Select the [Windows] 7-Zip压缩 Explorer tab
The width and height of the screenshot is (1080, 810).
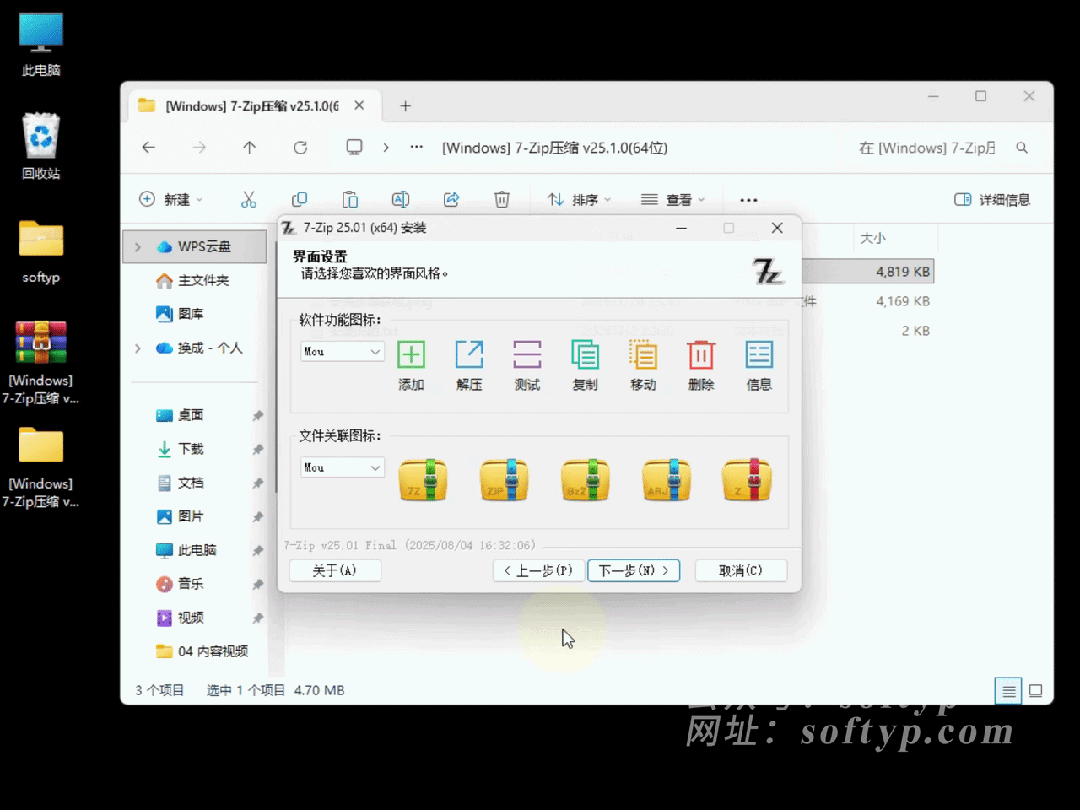click(x=252, y=106)
